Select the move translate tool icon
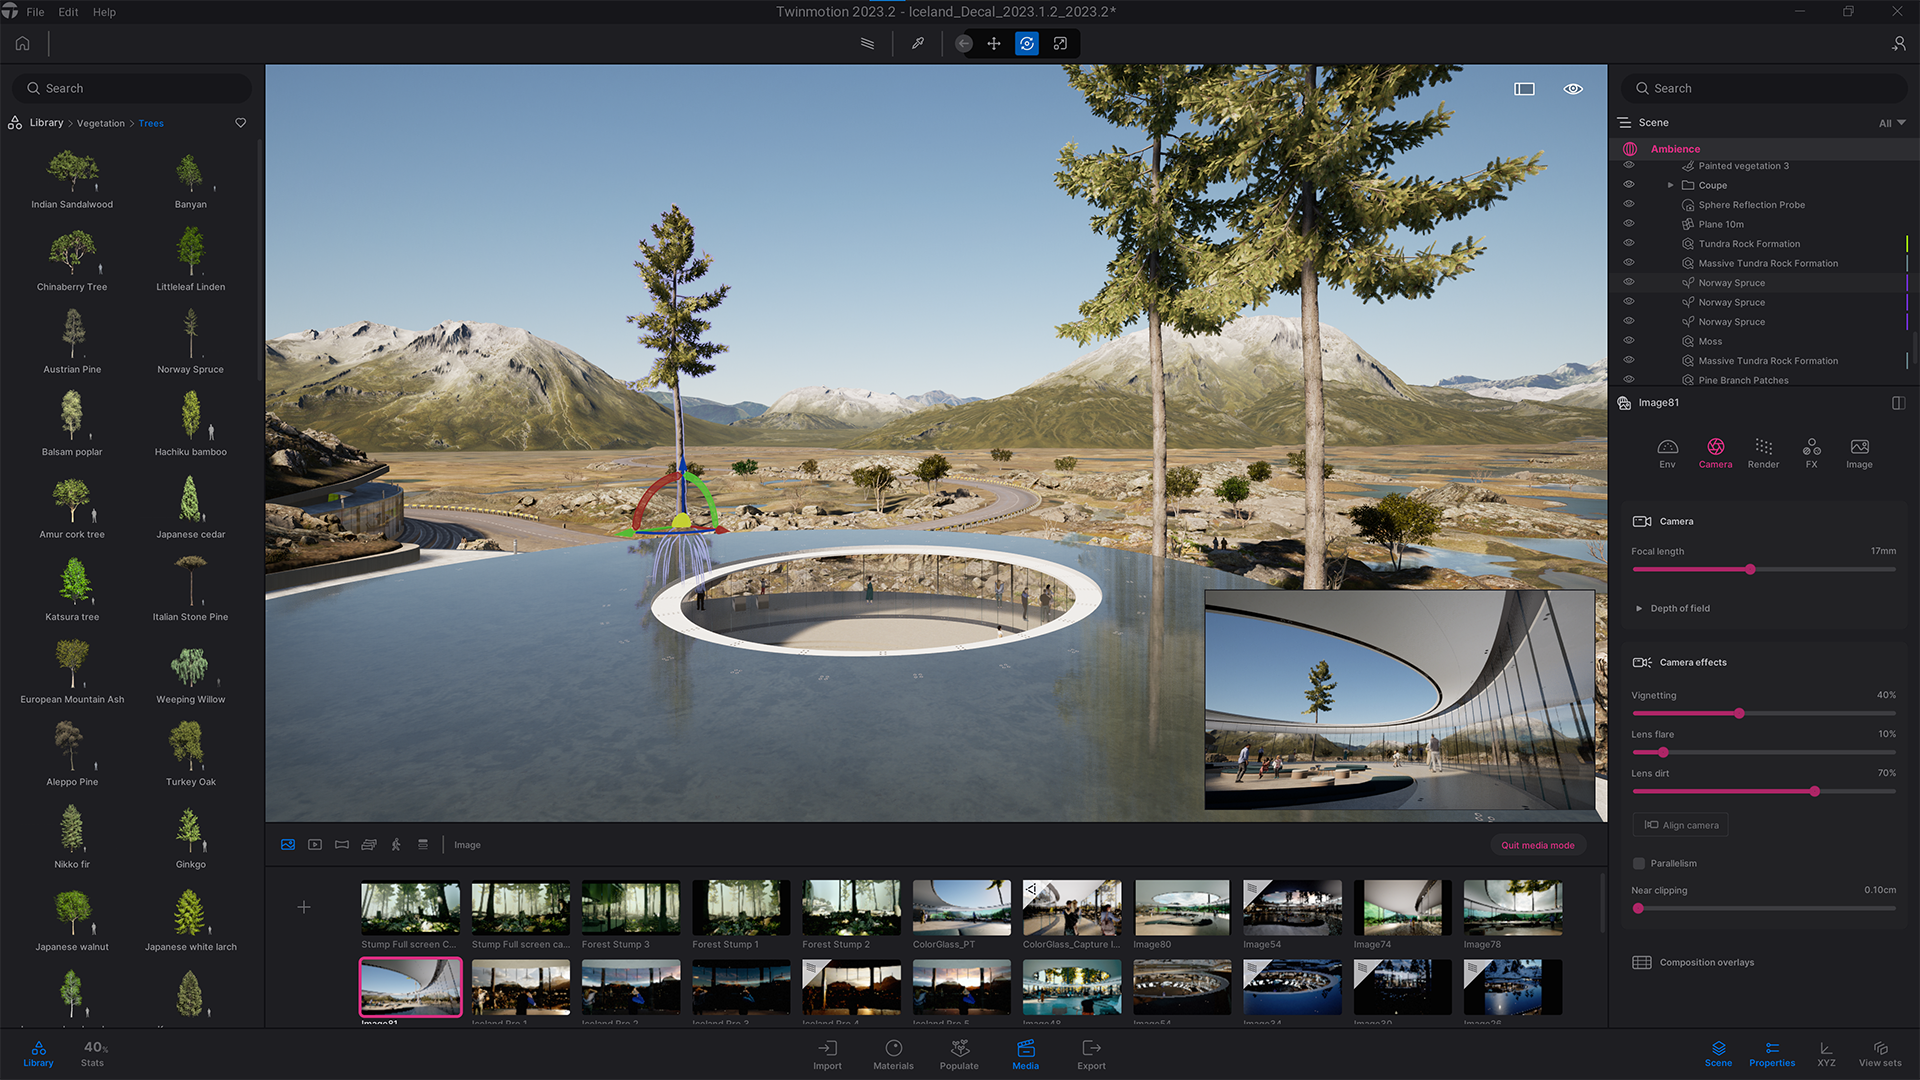Image resolution: width=1920 pixels, height=1080 pixels. (x=994, y=43)
